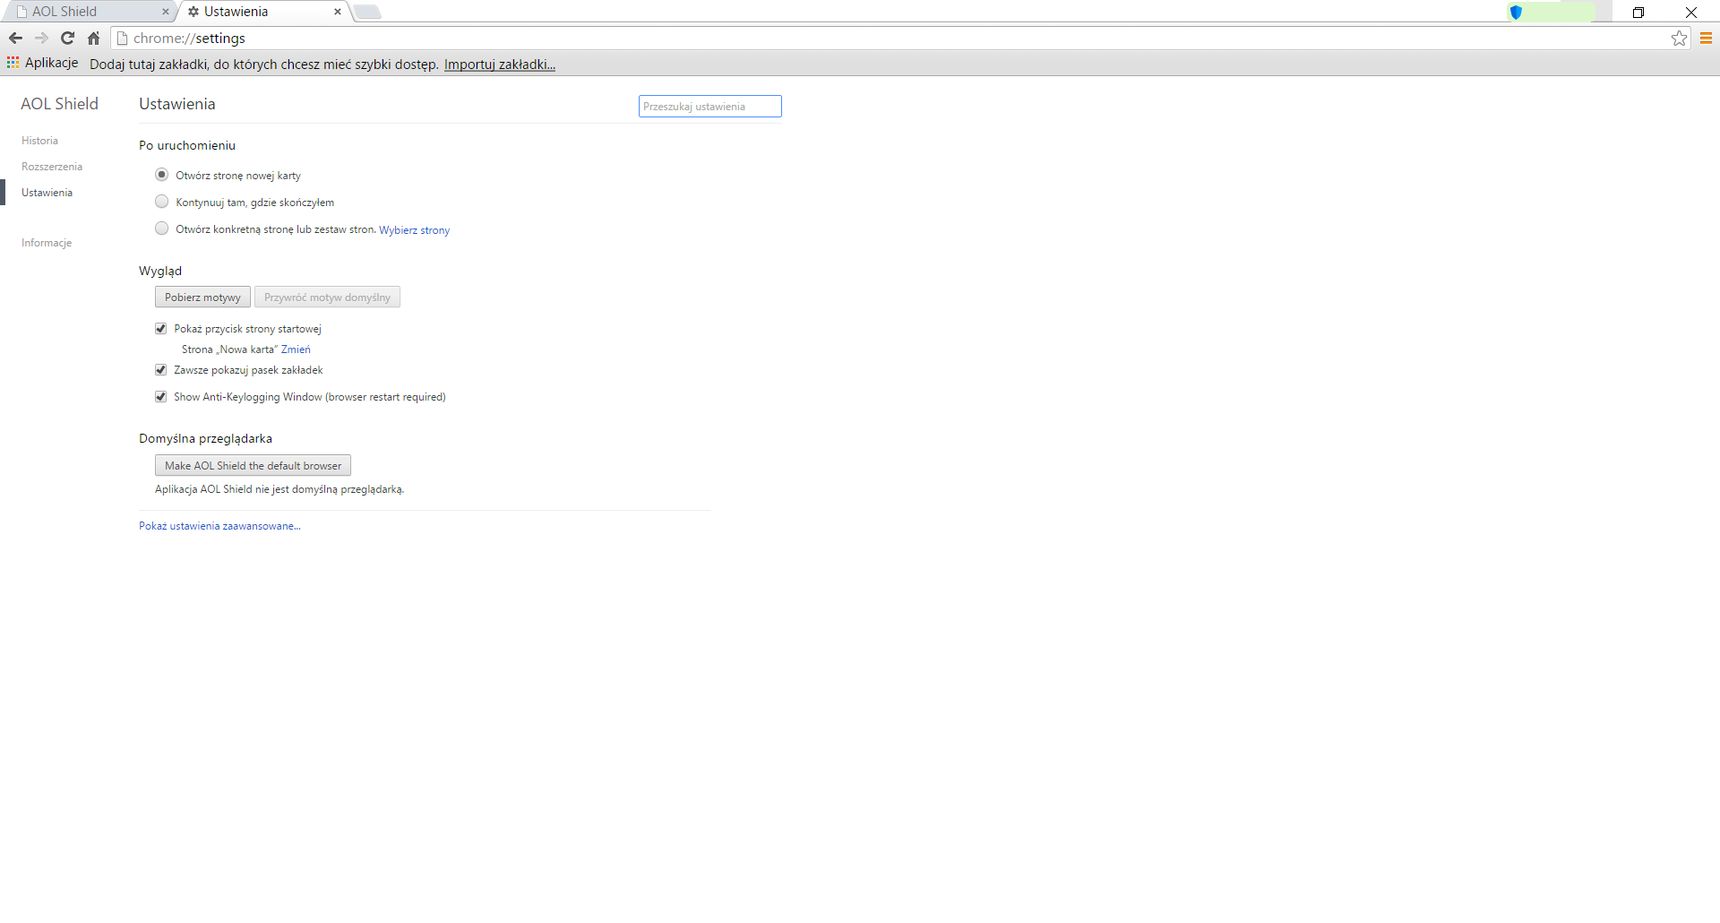Open Historia in the sidebar
This screenshot has height=923, width=1720.
coord(40,141)
